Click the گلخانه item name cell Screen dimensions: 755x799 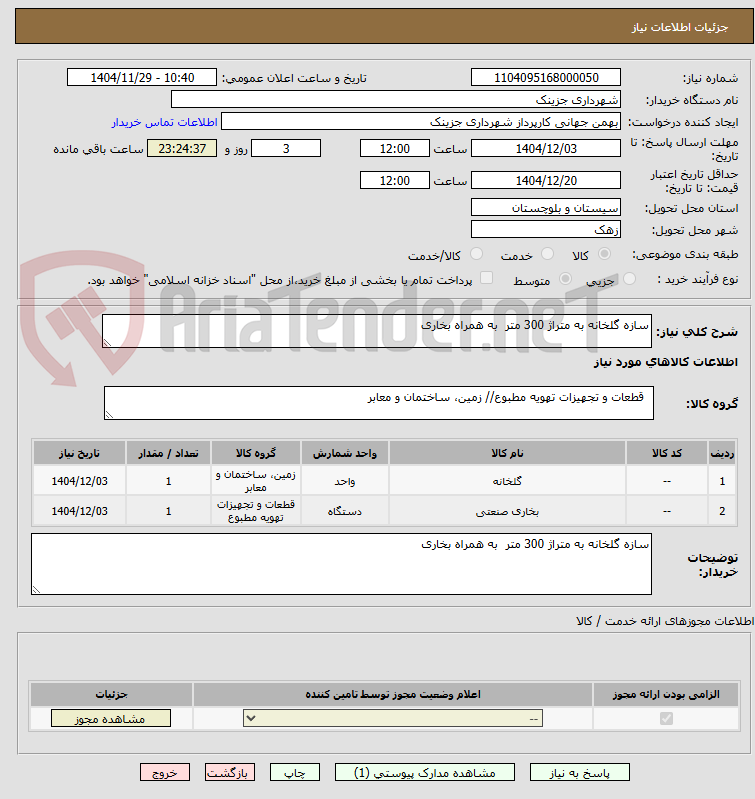point(507,481)
